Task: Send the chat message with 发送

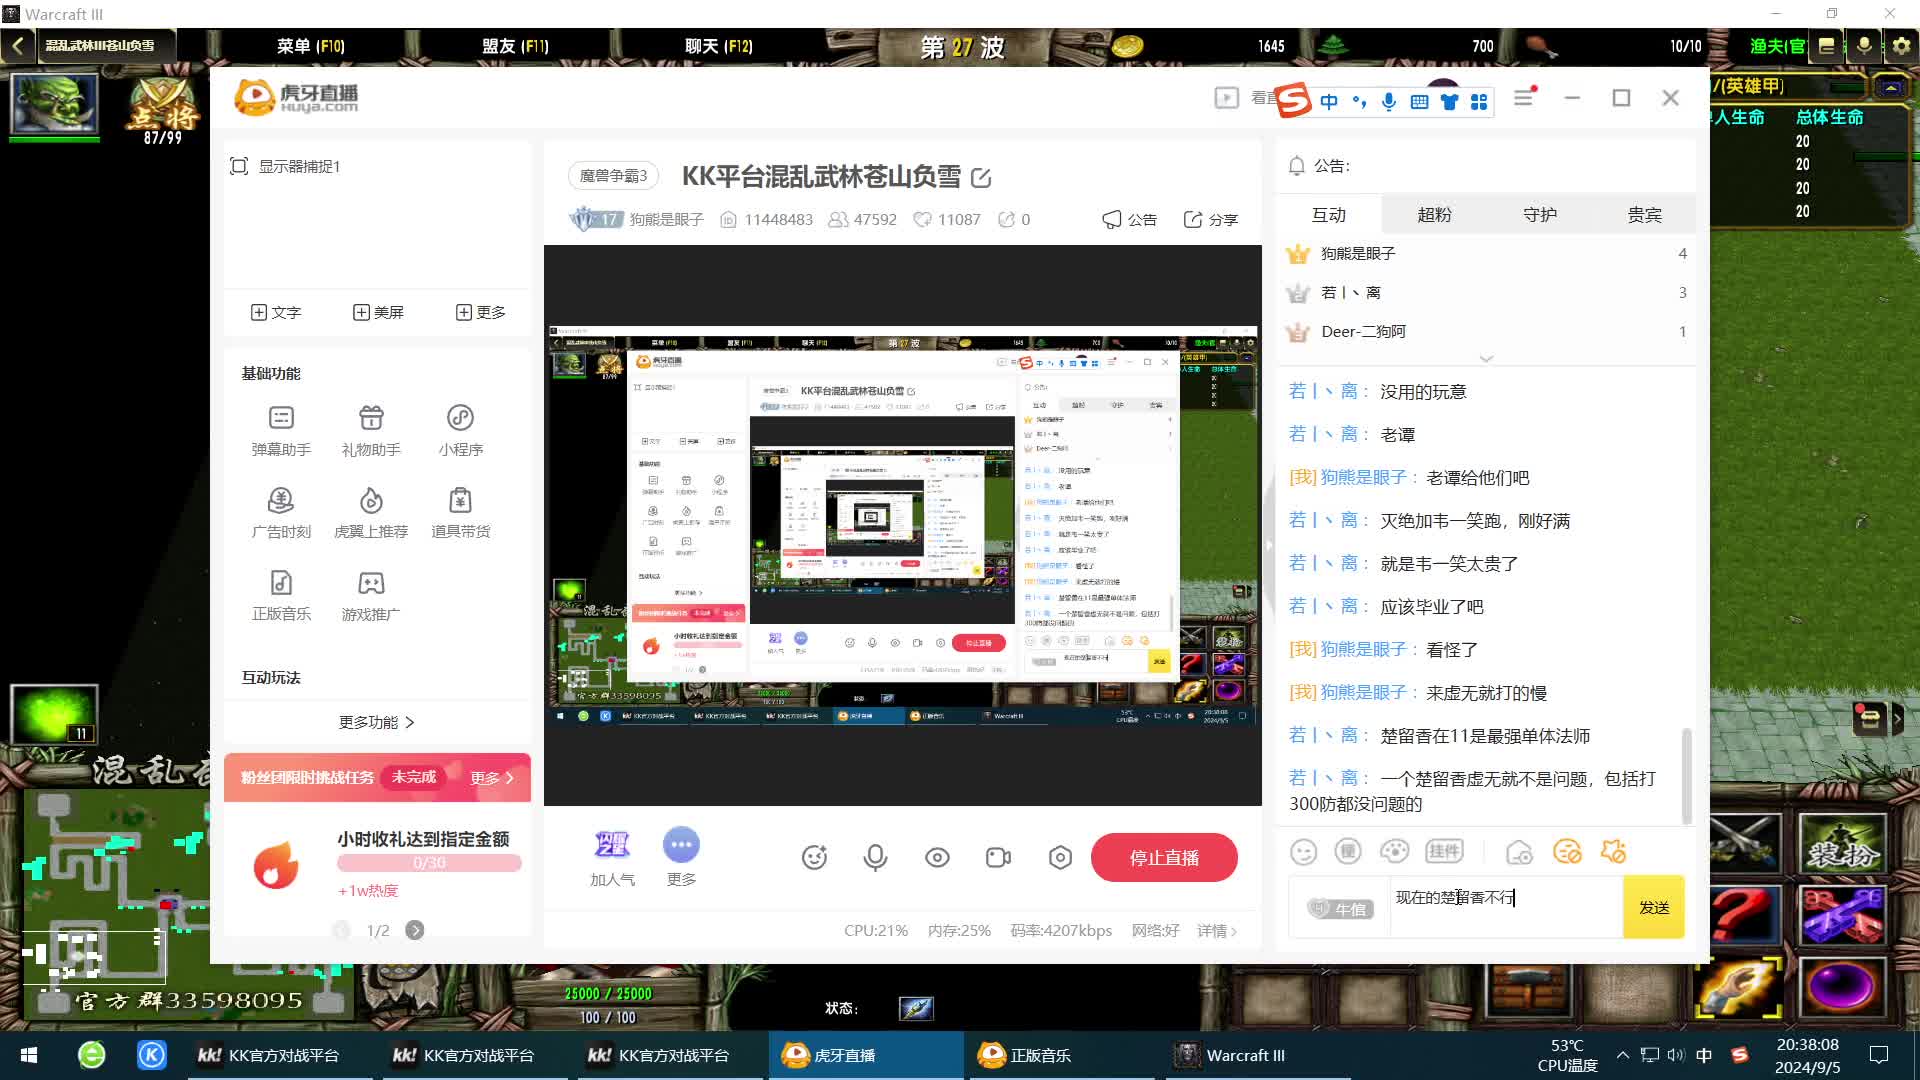Action: (1654, 907)
